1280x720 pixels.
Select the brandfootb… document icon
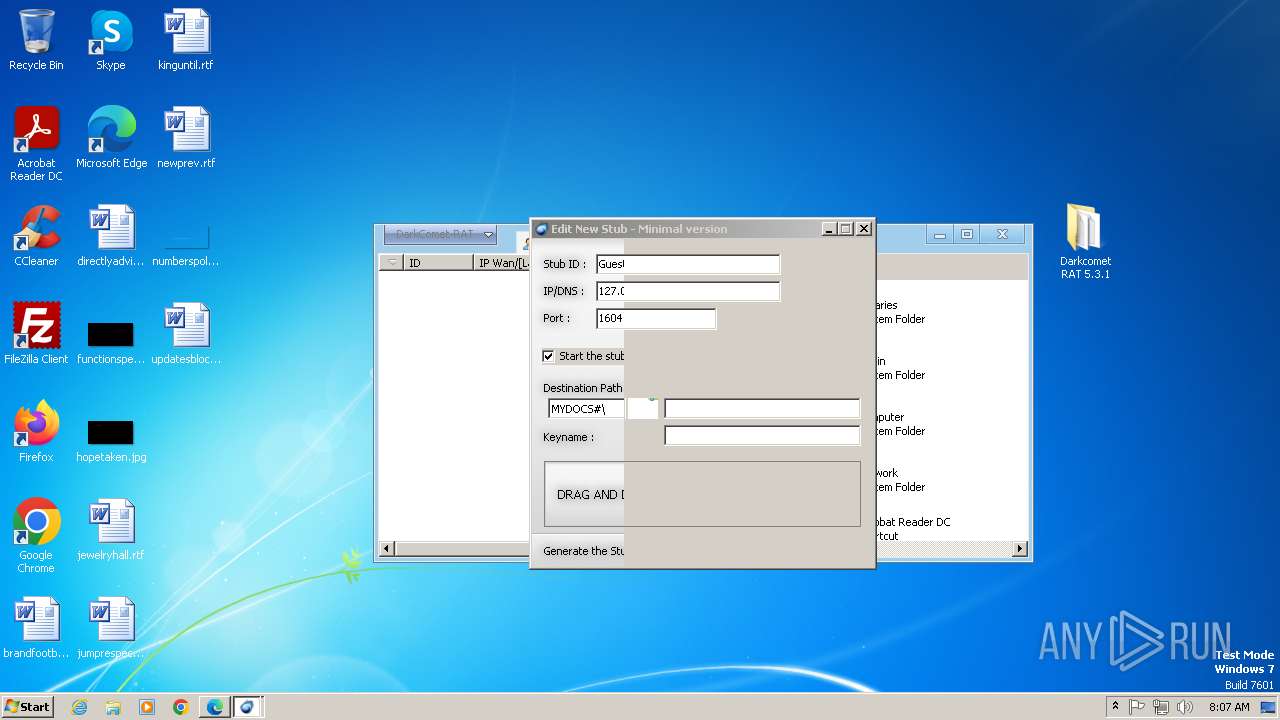coord(36,628)
